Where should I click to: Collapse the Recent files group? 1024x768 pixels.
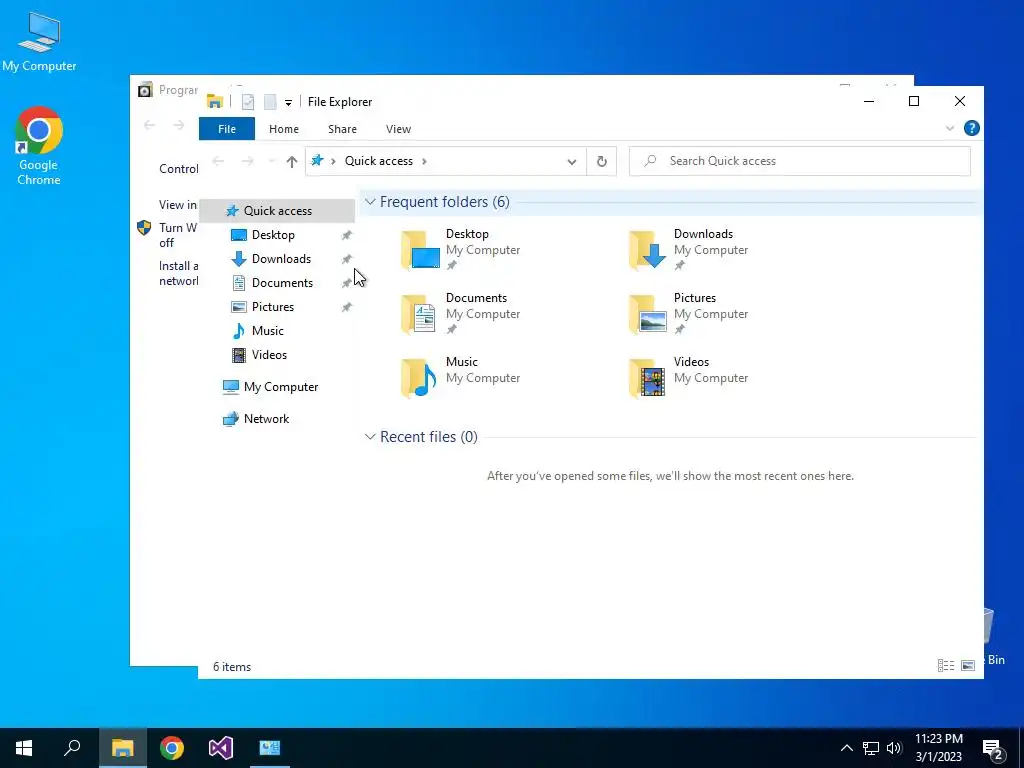coord(370,437)
